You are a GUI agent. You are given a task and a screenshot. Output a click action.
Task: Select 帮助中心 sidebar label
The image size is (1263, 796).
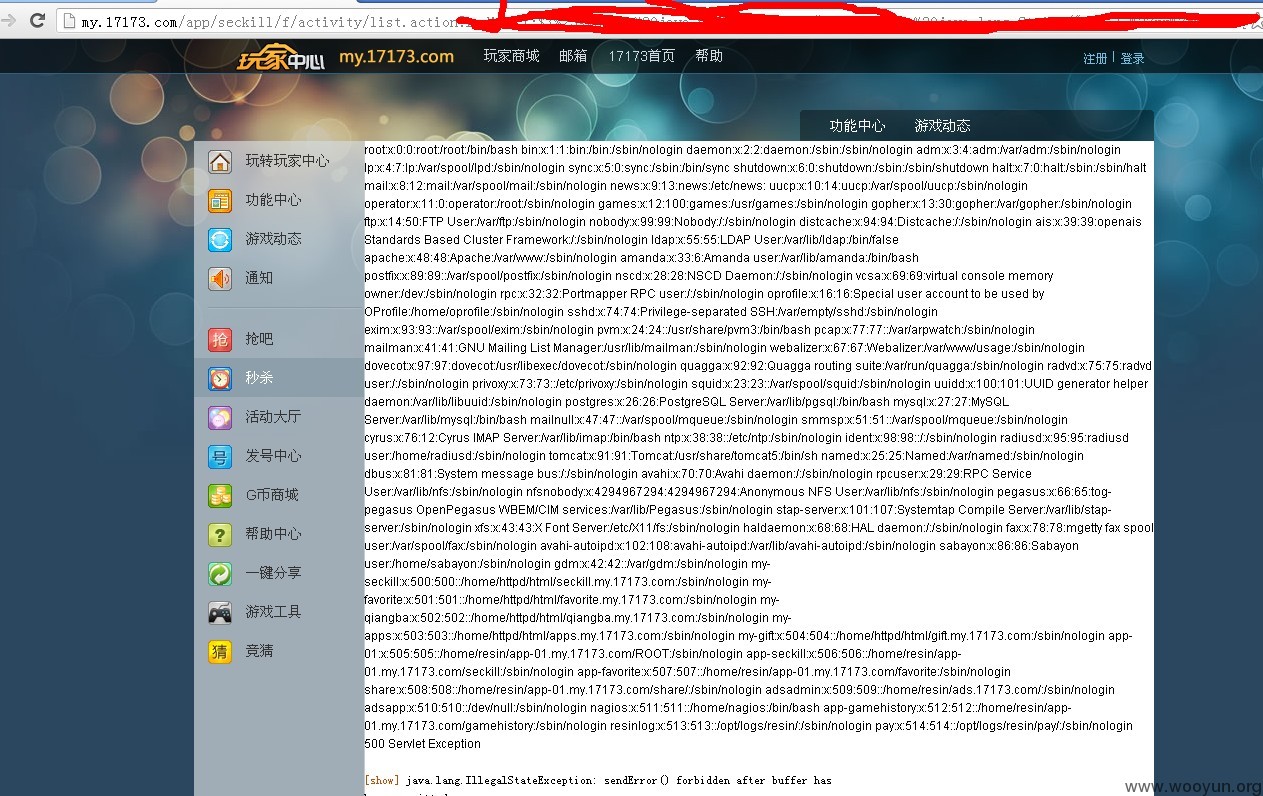tap(273, 534)
